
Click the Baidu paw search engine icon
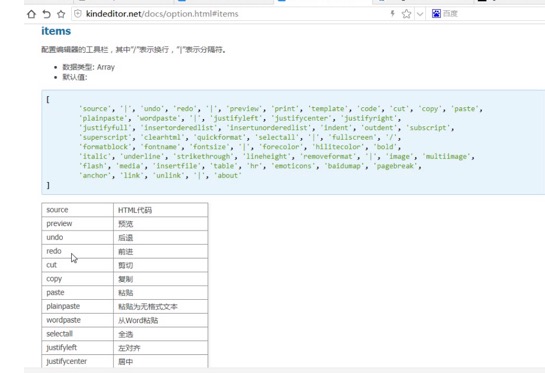pos(436,14)
